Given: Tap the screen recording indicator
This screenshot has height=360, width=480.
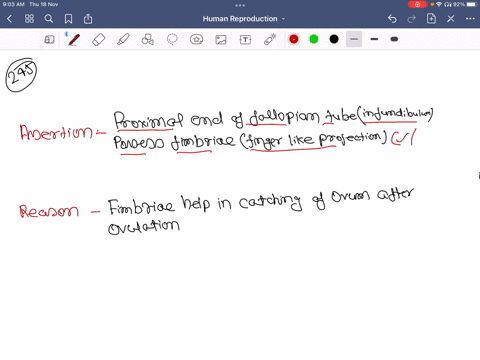Looking at the screenshot, I should coord(417,4).
